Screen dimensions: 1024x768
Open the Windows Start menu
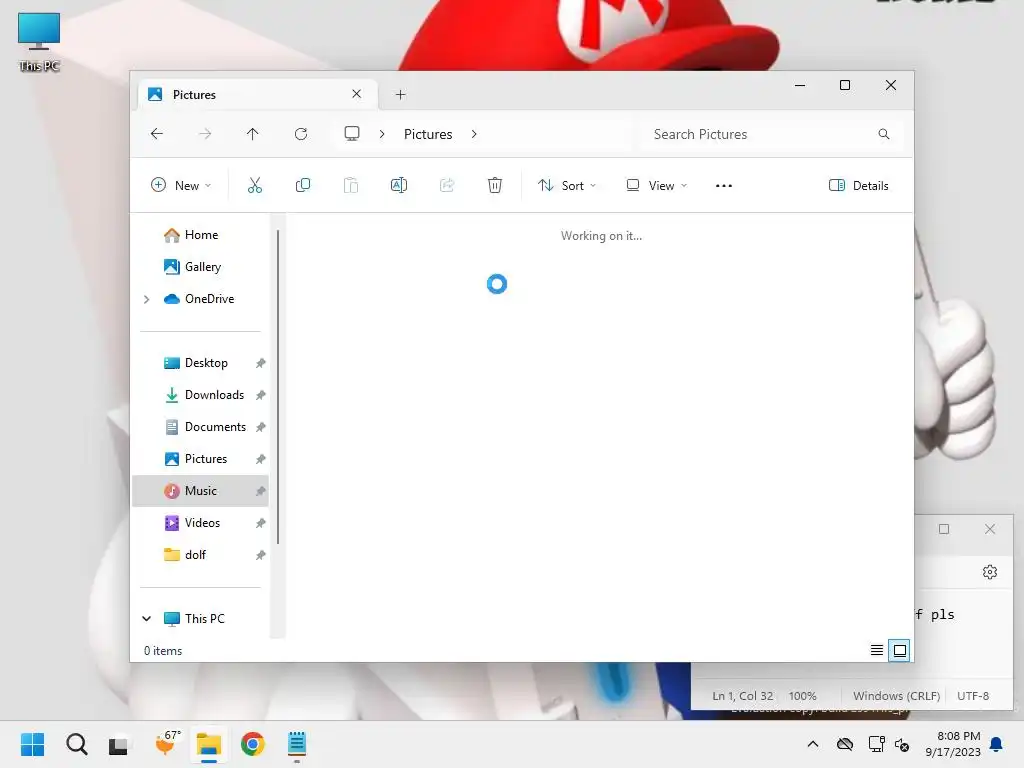click(33, 744)
